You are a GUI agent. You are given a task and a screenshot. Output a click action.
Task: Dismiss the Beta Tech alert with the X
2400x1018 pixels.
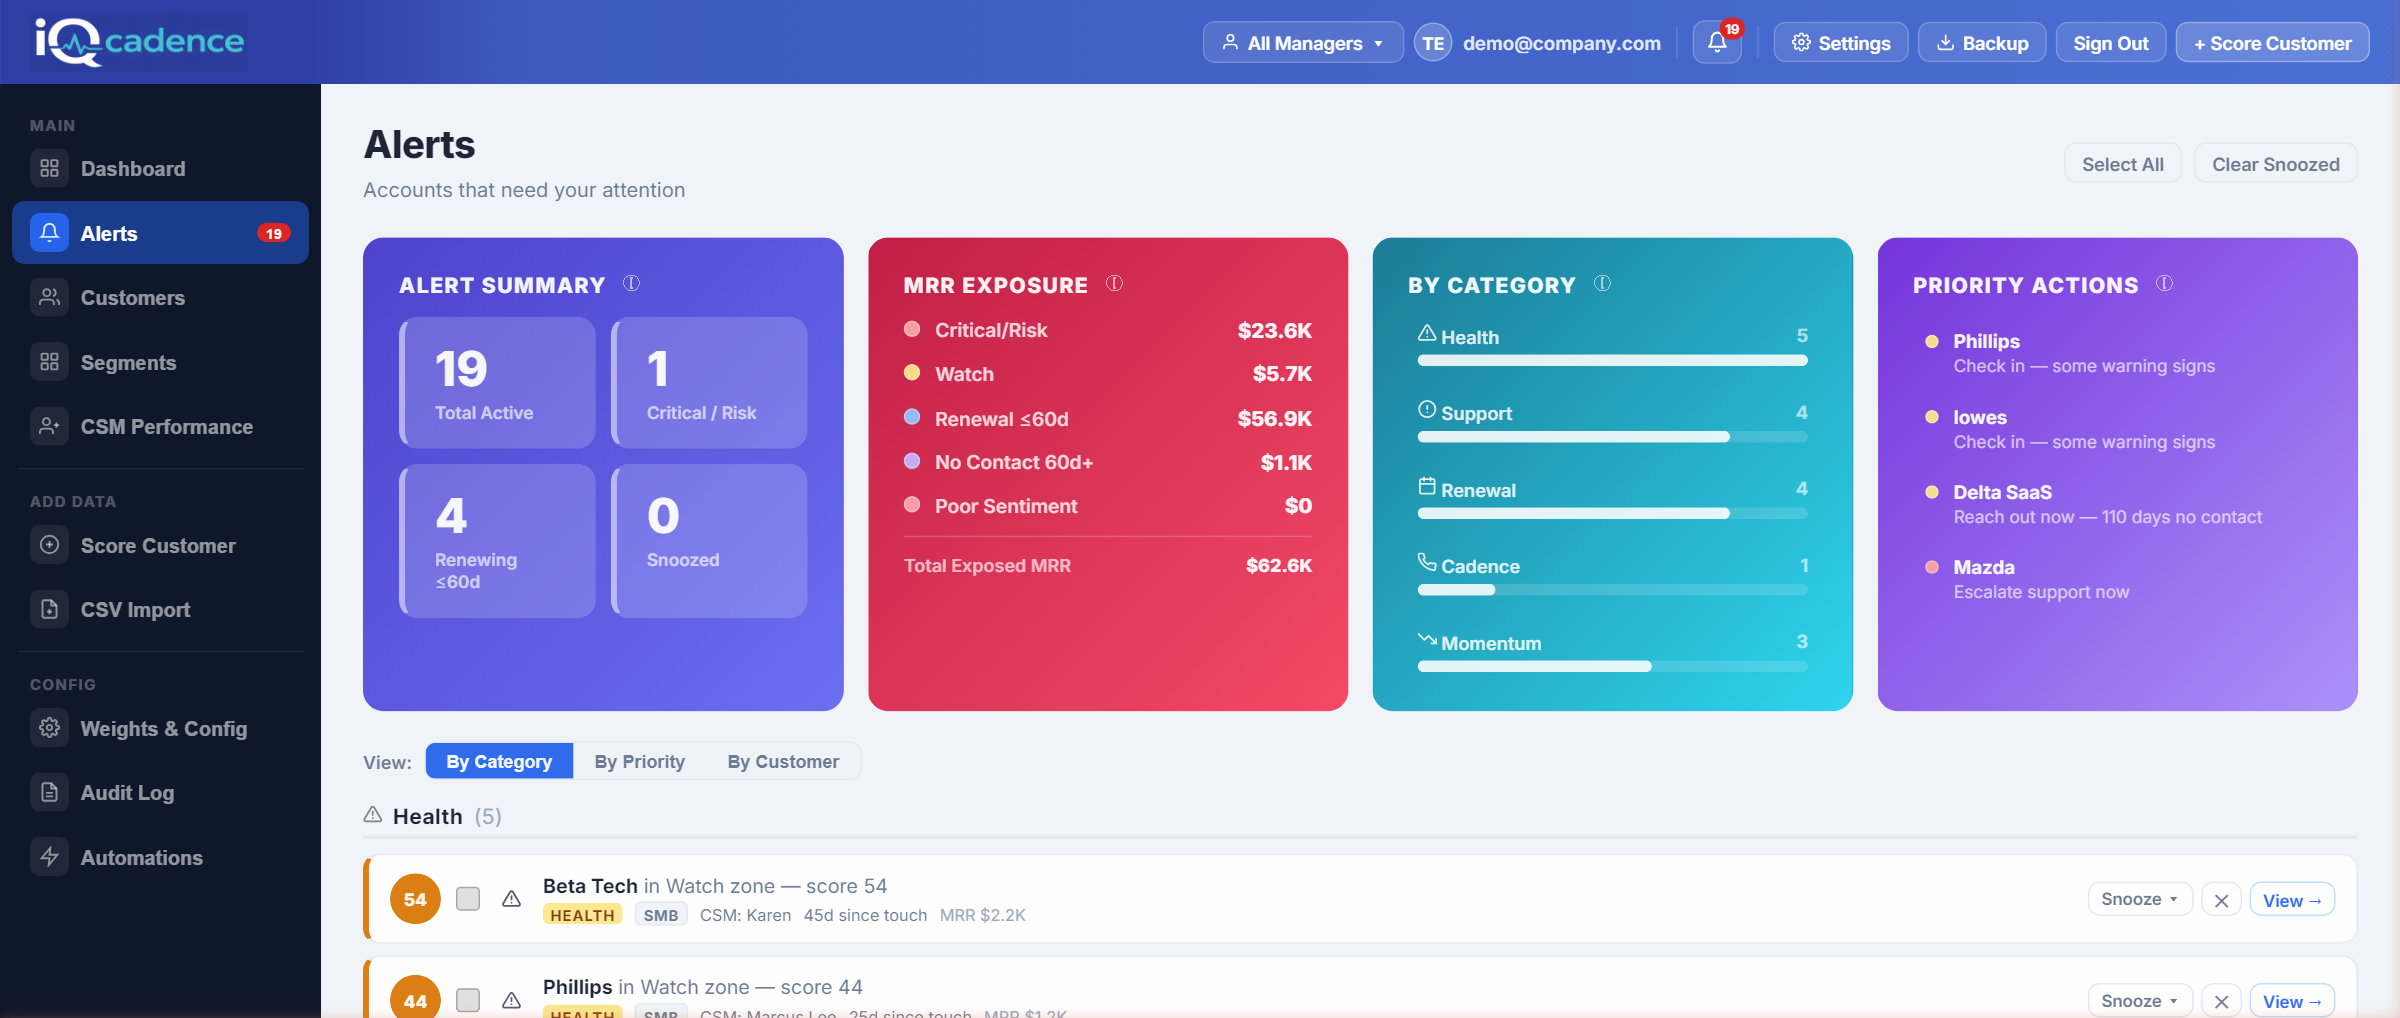coord(2221,899)
